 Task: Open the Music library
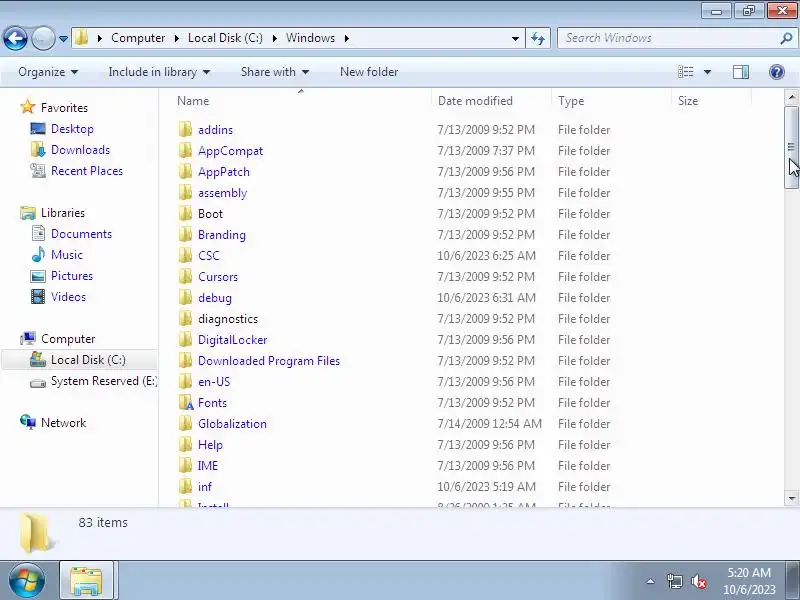(x=66, y=254)
